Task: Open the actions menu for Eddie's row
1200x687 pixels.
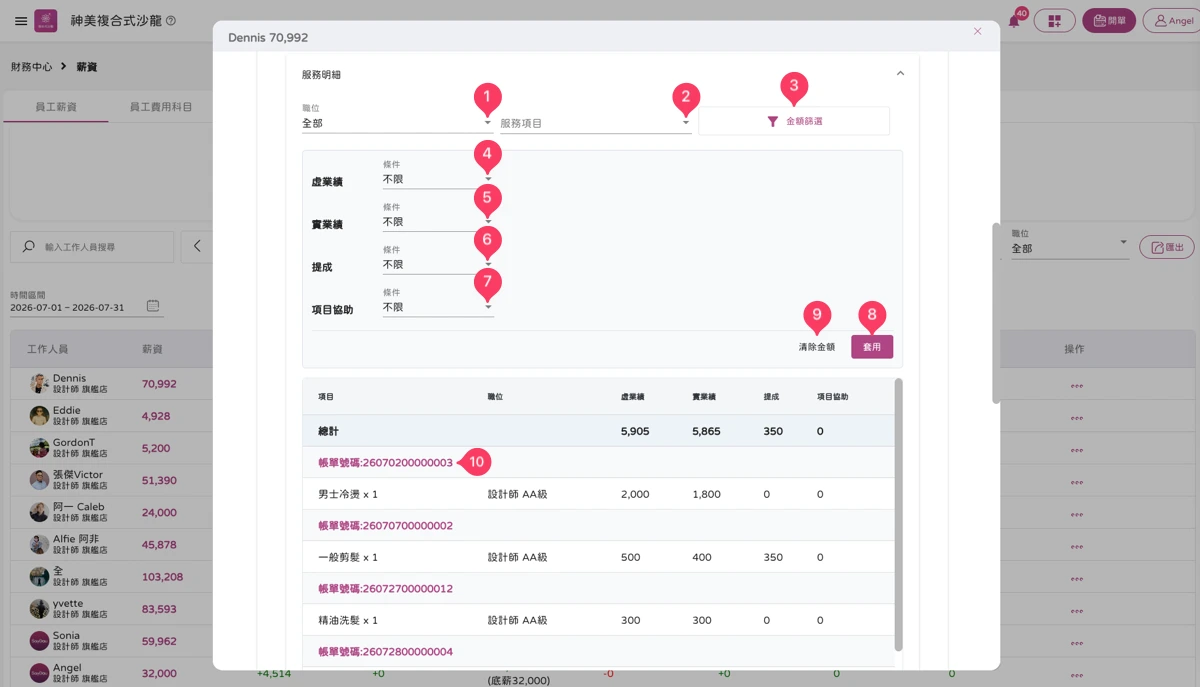Action: click(x=1077, y=417)
